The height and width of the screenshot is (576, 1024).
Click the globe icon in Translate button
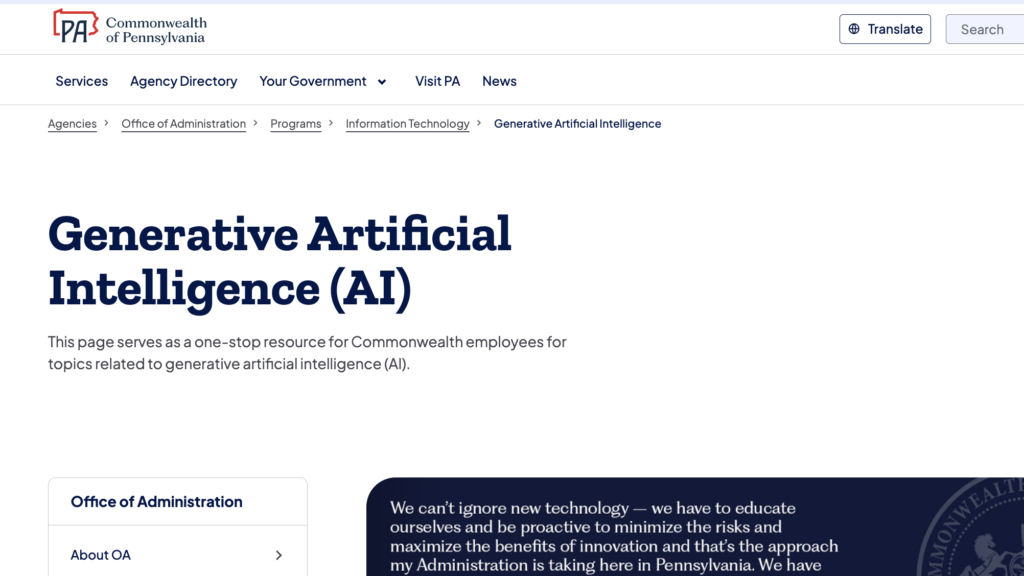tap(854, 29)
